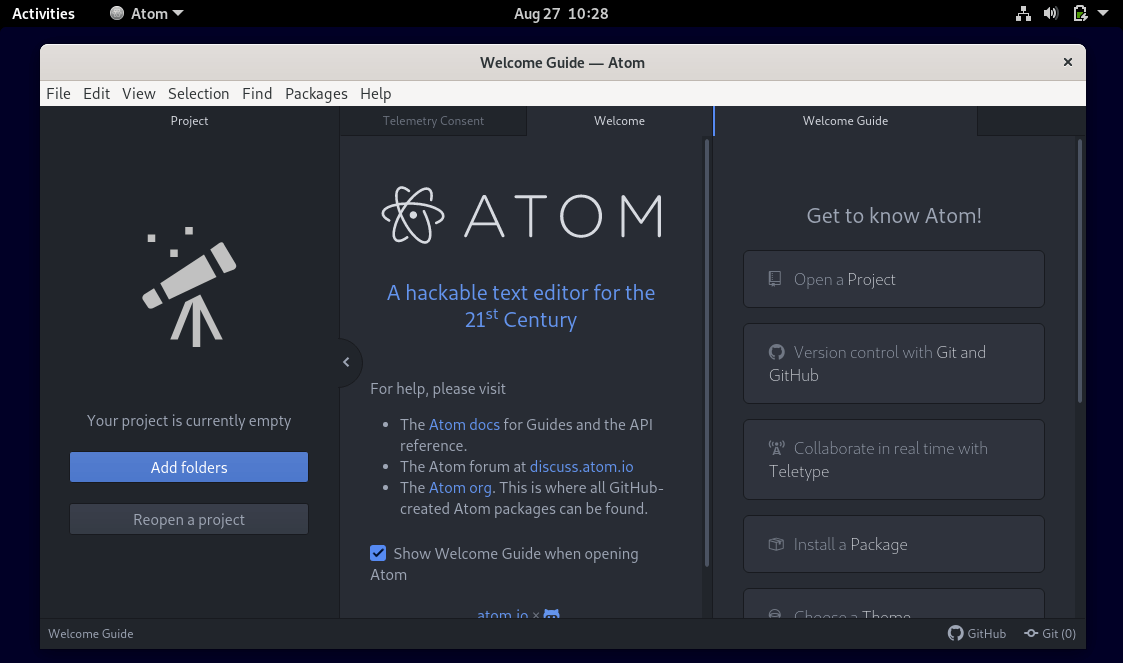
Task: Click the Atom logo in Welcome pane
Action: [x=521, y=215]
